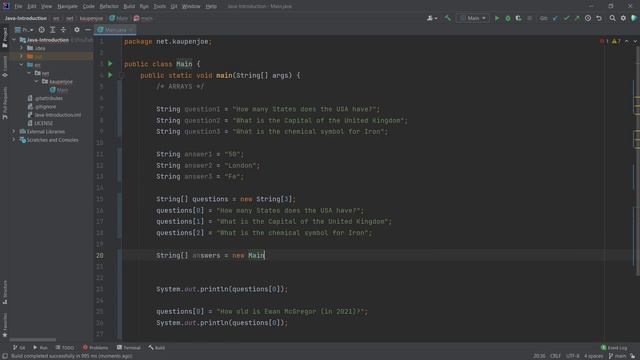Image resolution: width=640 pixels, height=360 pixels.
Task: Expand External Libraries node
Action: [14, 131]
